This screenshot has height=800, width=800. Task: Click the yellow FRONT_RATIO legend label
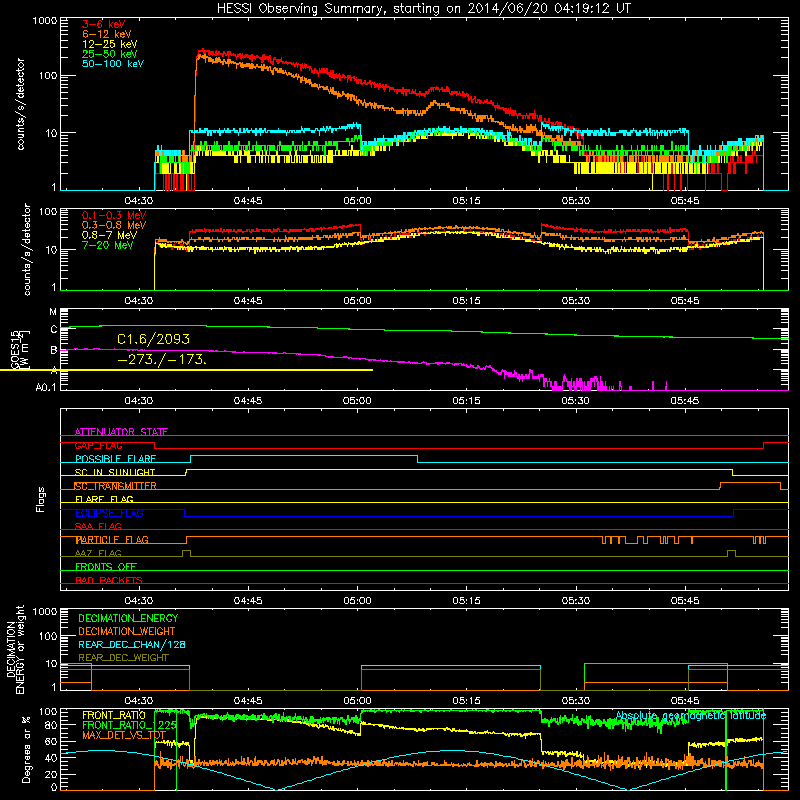114,716
